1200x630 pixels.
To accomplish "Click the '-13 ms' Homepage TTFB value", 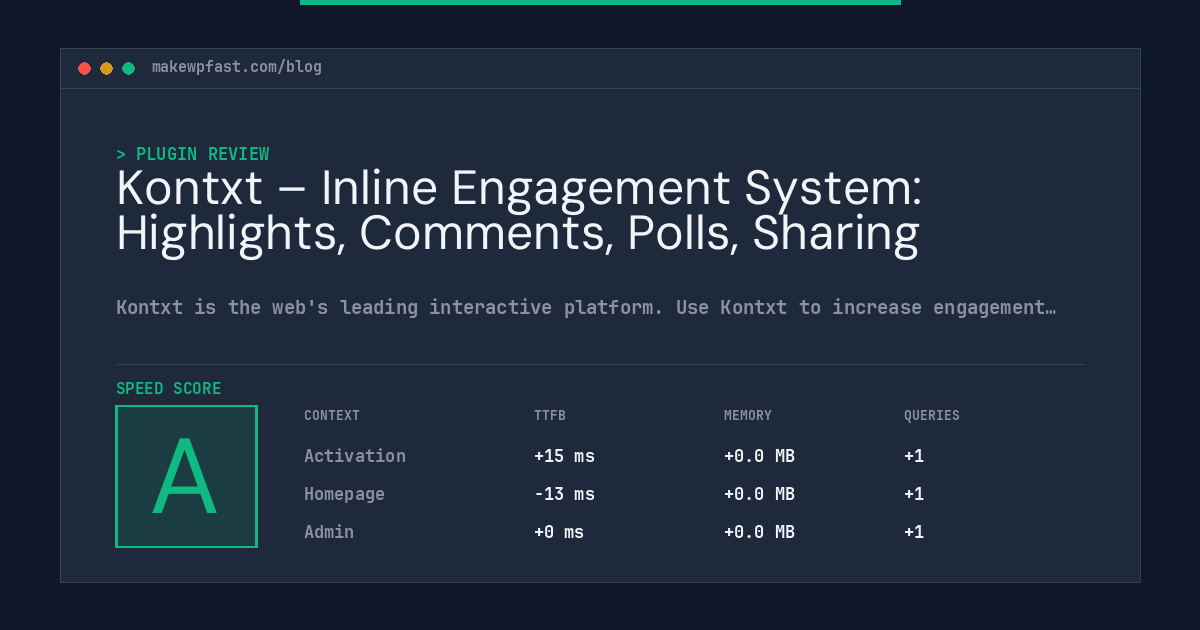I will tap(564, 494).
